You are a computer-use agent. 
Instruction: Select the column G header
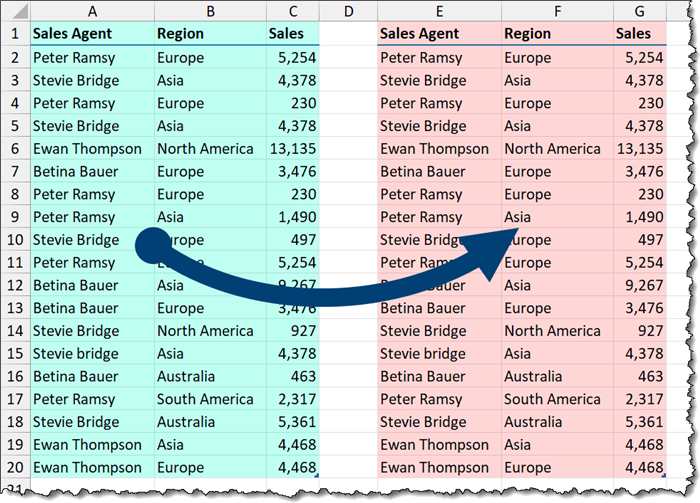click(640, 11)
